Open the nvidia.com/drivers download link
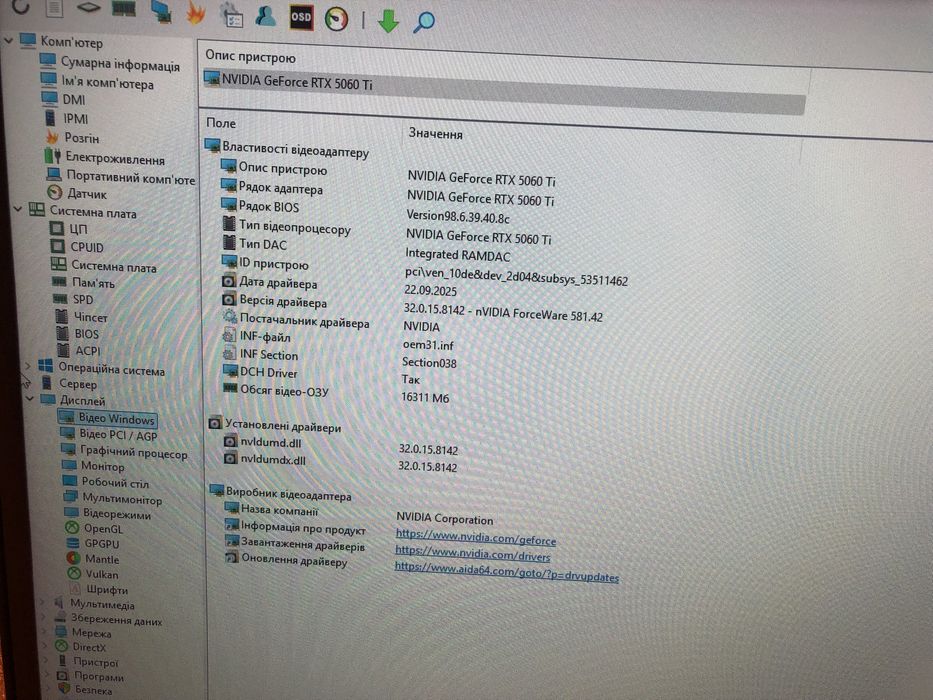 pyautogui.click(x=472, y=555)
